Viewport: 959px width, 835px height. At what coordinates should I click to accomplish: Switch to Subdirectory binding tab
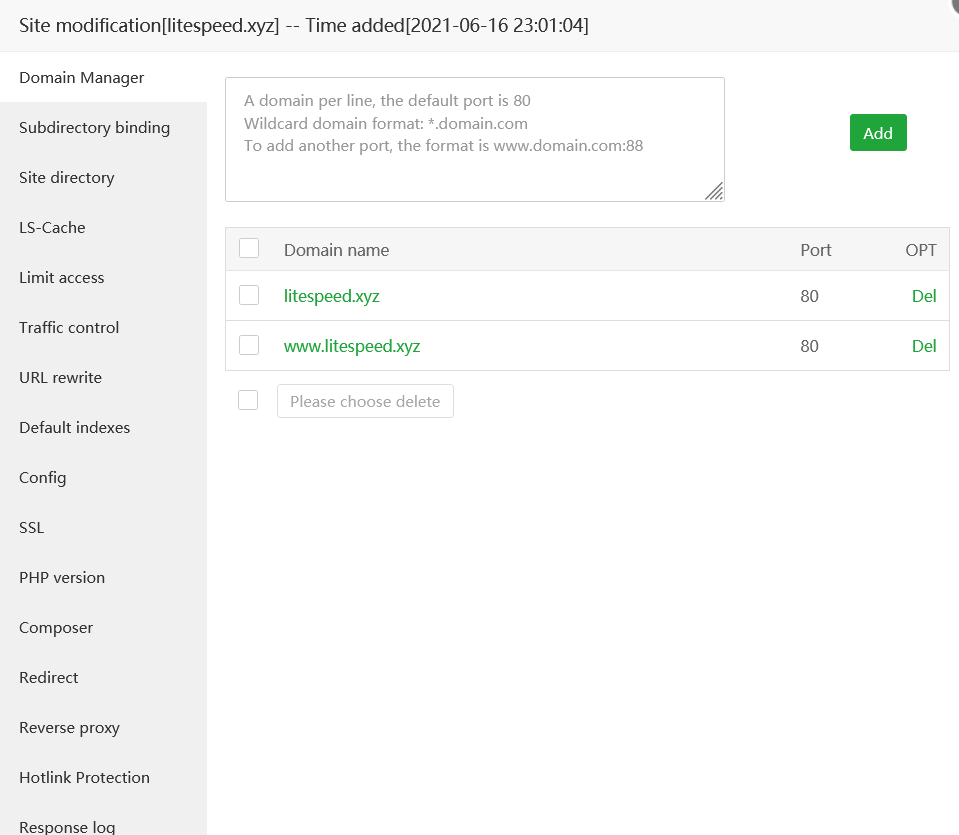(x=94, y=128)
